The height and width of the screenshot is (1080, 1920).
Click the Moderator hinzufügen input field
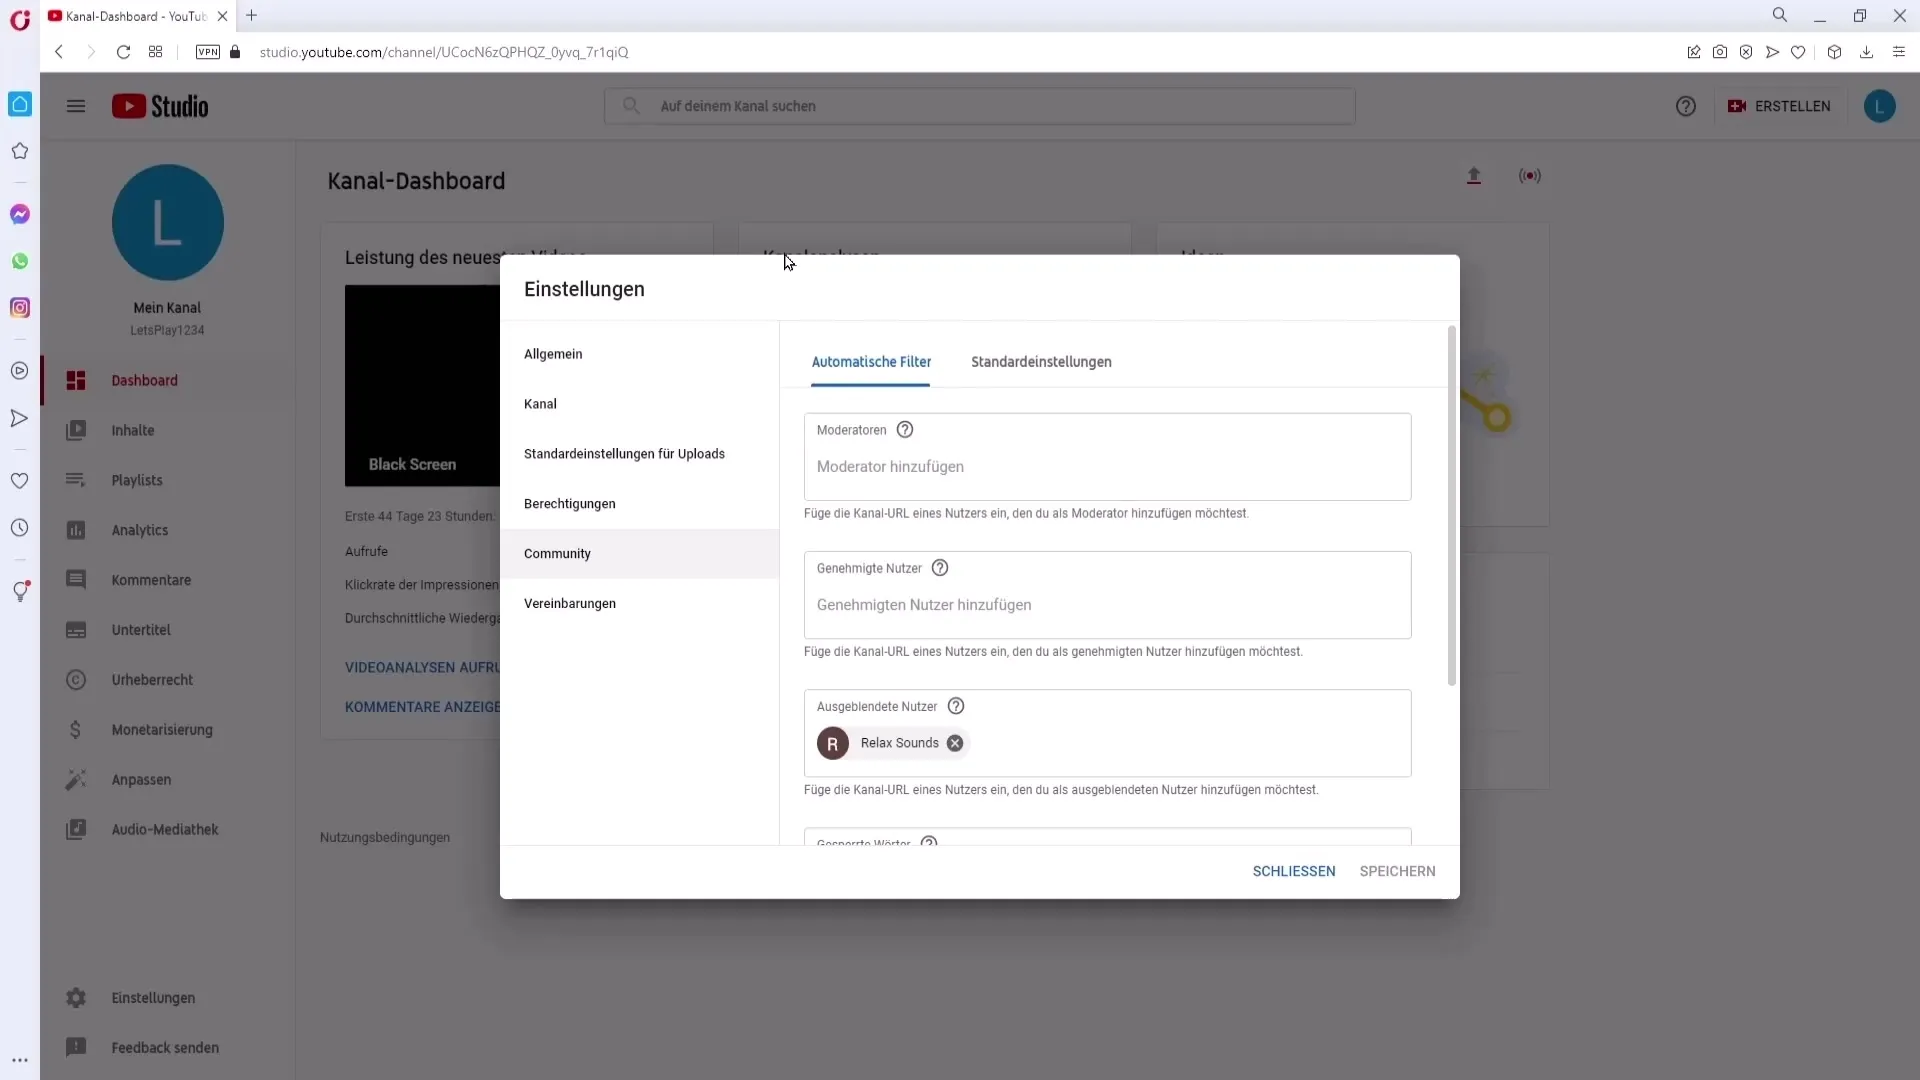pos(1107,467)
